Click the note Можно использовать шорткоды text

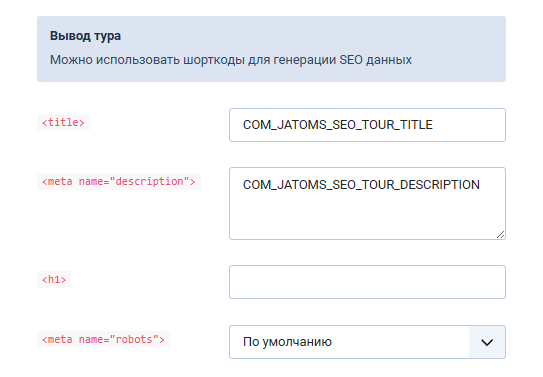coord(231,60)
